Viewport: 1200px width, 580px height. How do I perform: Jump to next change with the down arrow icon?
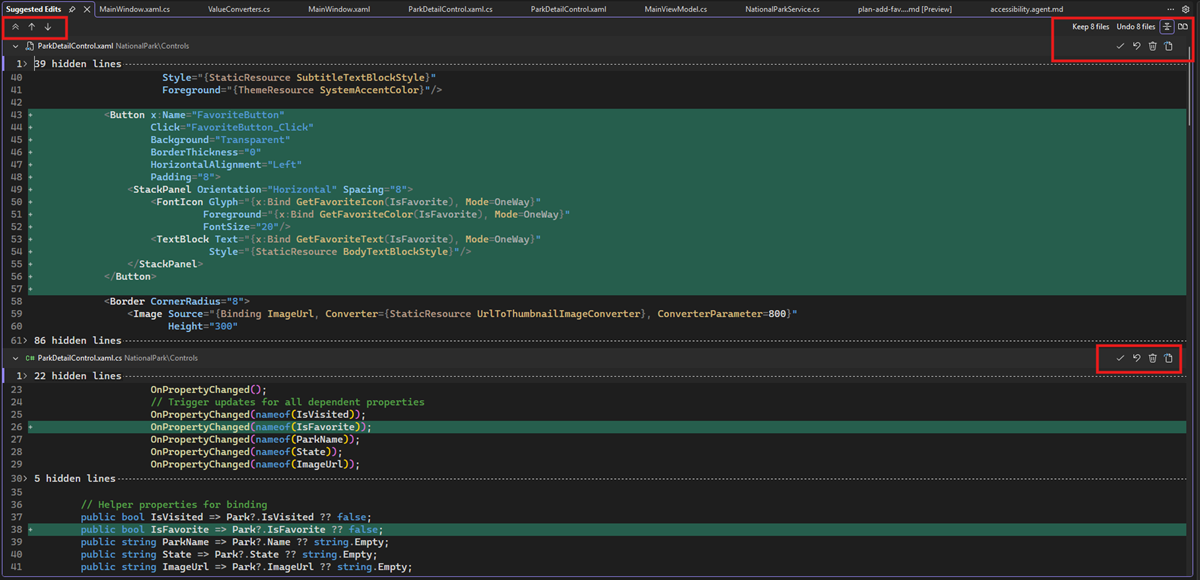click(47, 28)
